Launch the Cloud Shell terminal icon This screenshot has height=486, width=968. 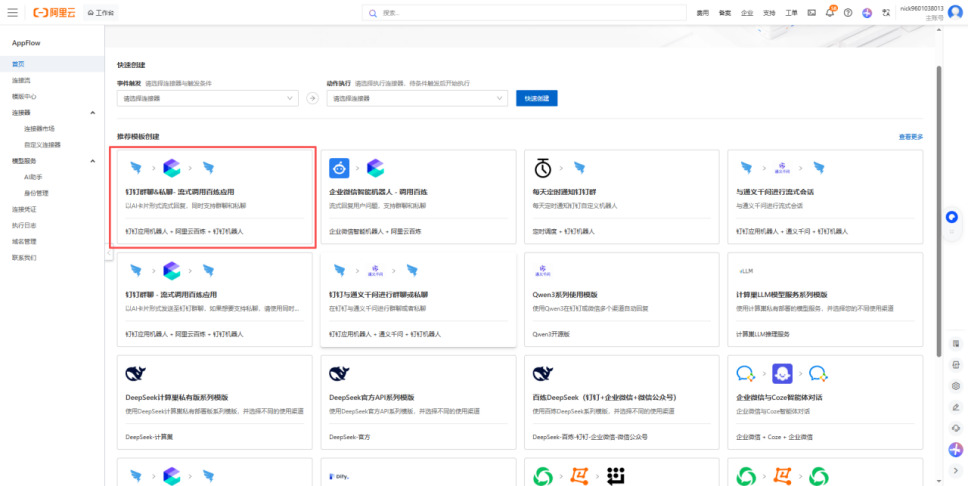point(812,12)
